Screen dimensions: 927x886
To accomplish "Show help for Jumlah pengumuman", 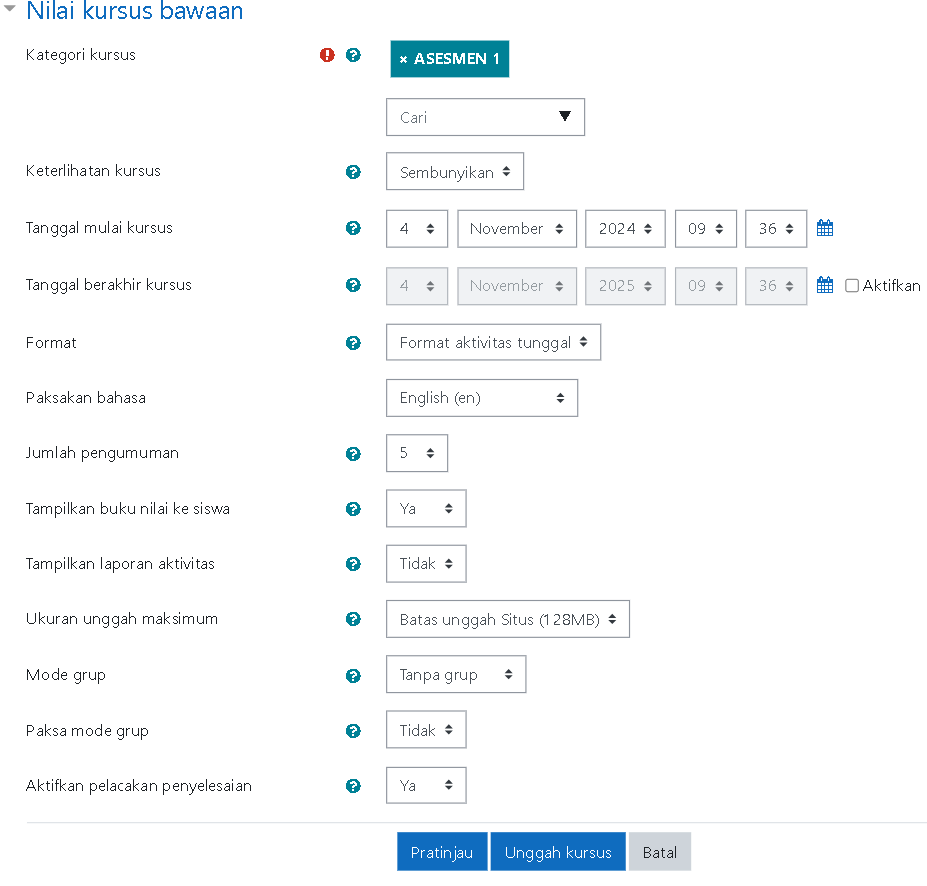I will click(353, 454).
